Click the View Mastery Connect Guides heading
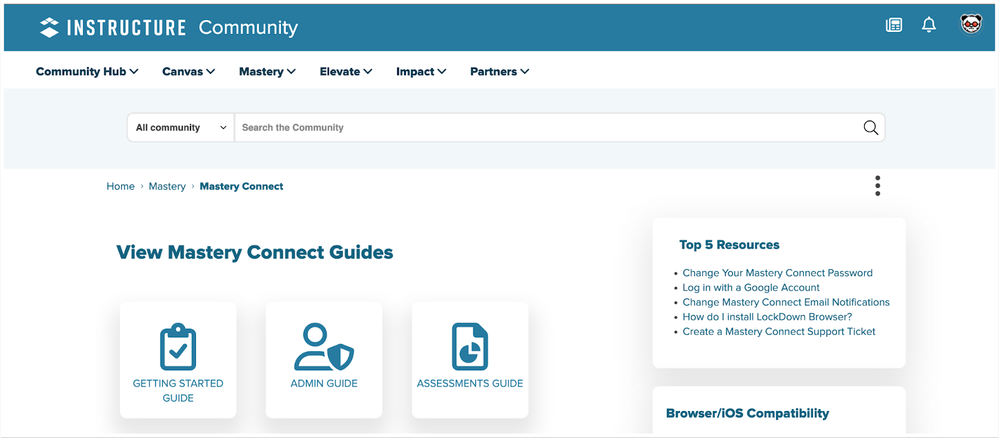Image resolution: width=999 pixels, height=438 pixels. click(255, 252)
